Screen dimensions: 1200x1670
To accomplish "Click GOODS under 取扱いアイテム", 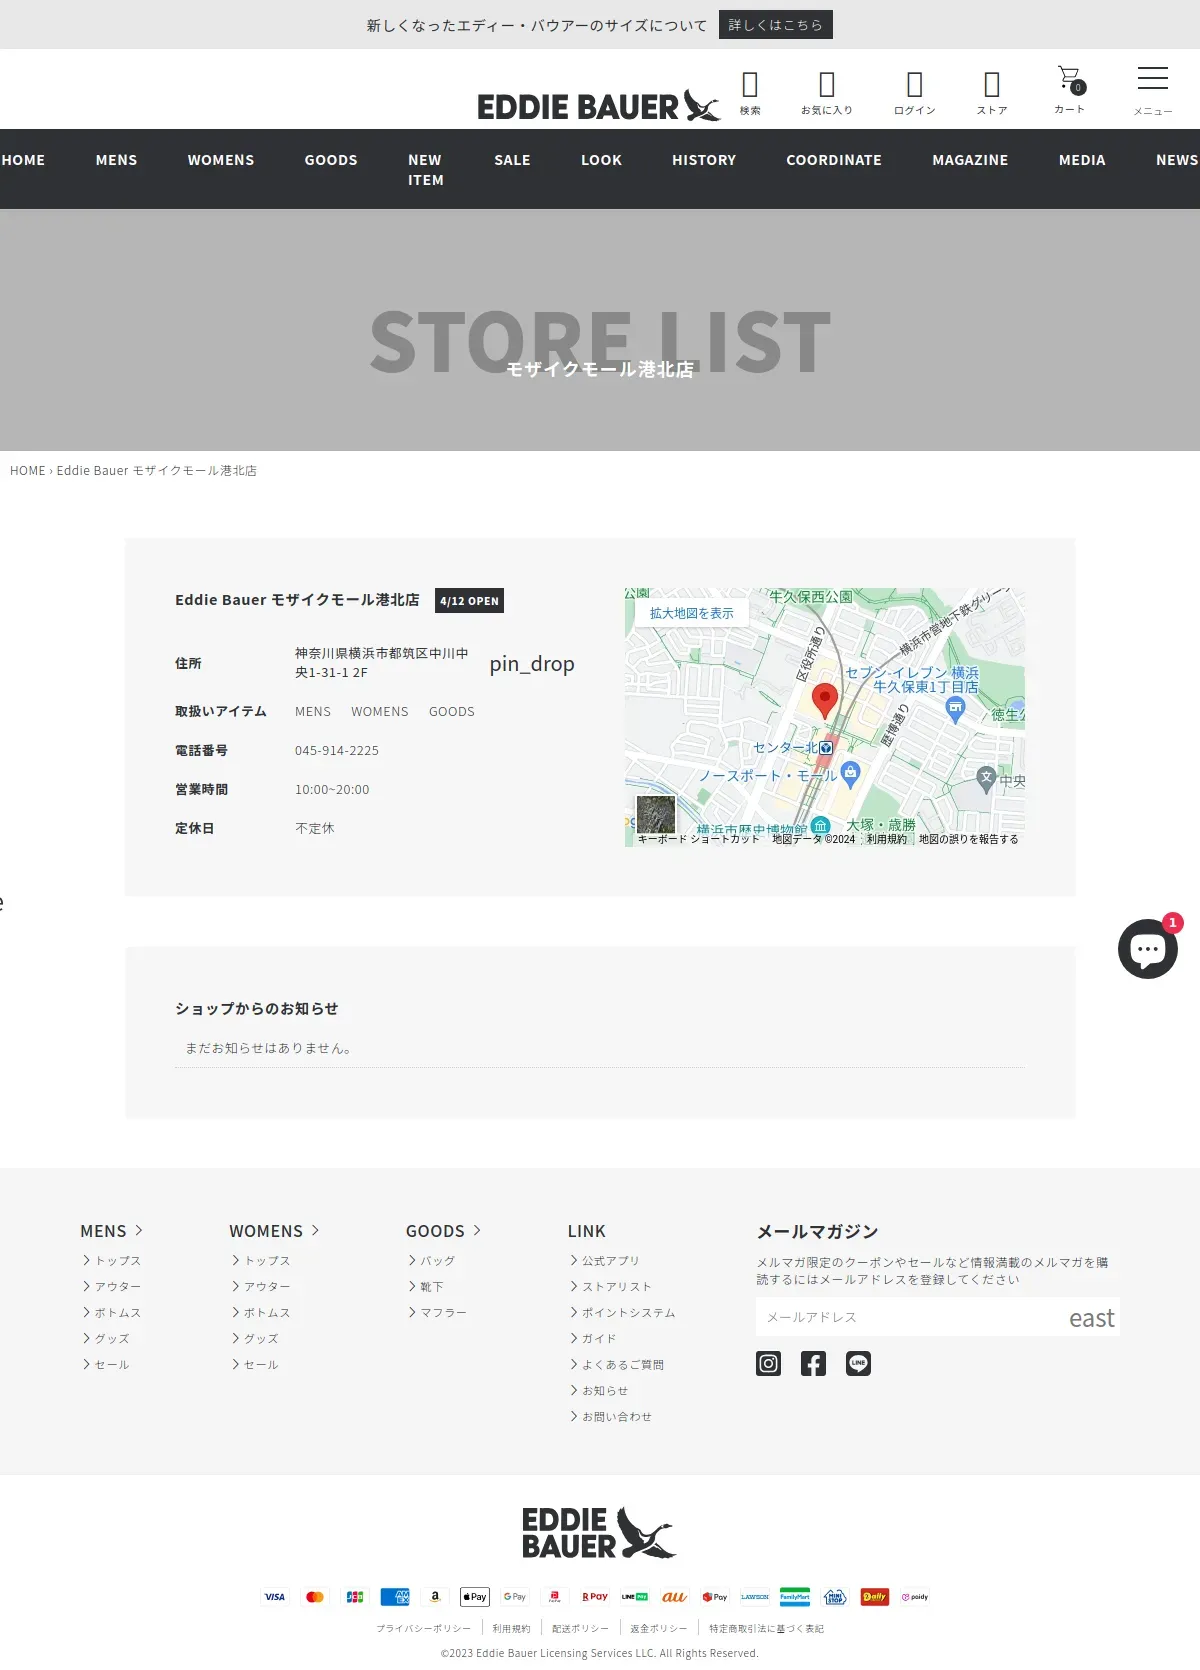I will pyautogui.click(x=452, y=712).
